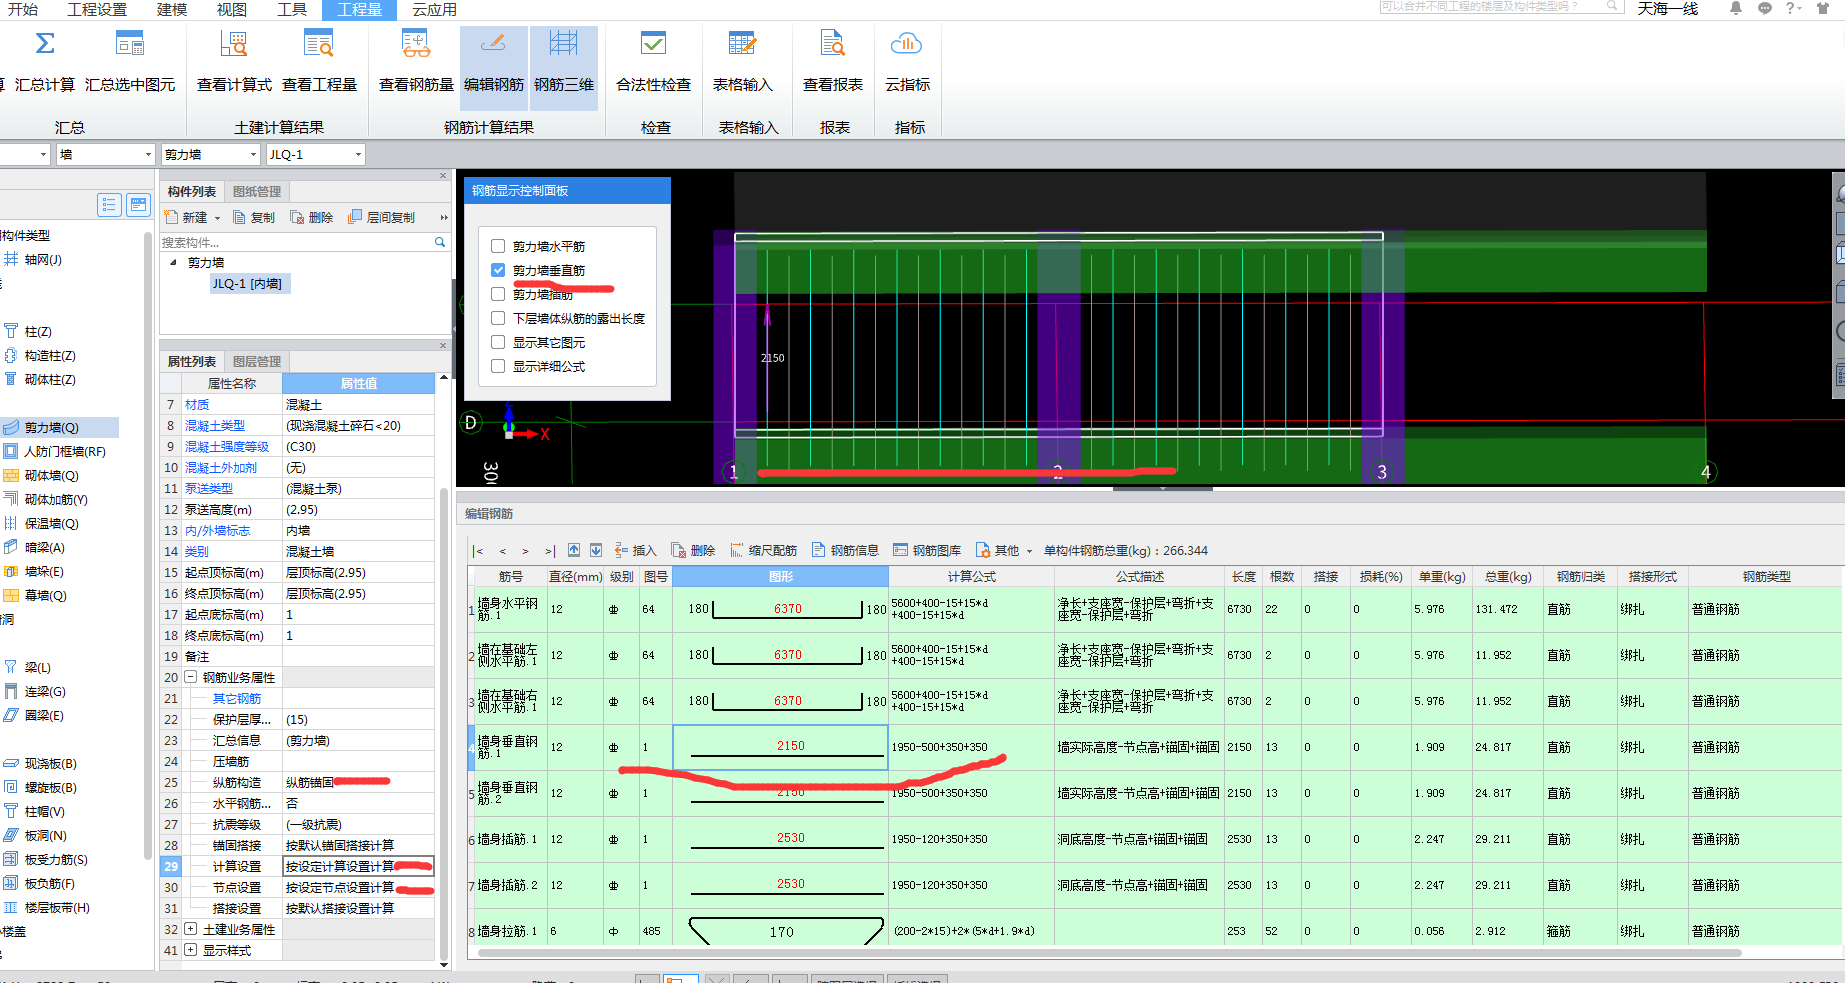Viewport: 1845px width, 983px height.
Task: Open the 建模 ribbon tab
Action: 172,9
